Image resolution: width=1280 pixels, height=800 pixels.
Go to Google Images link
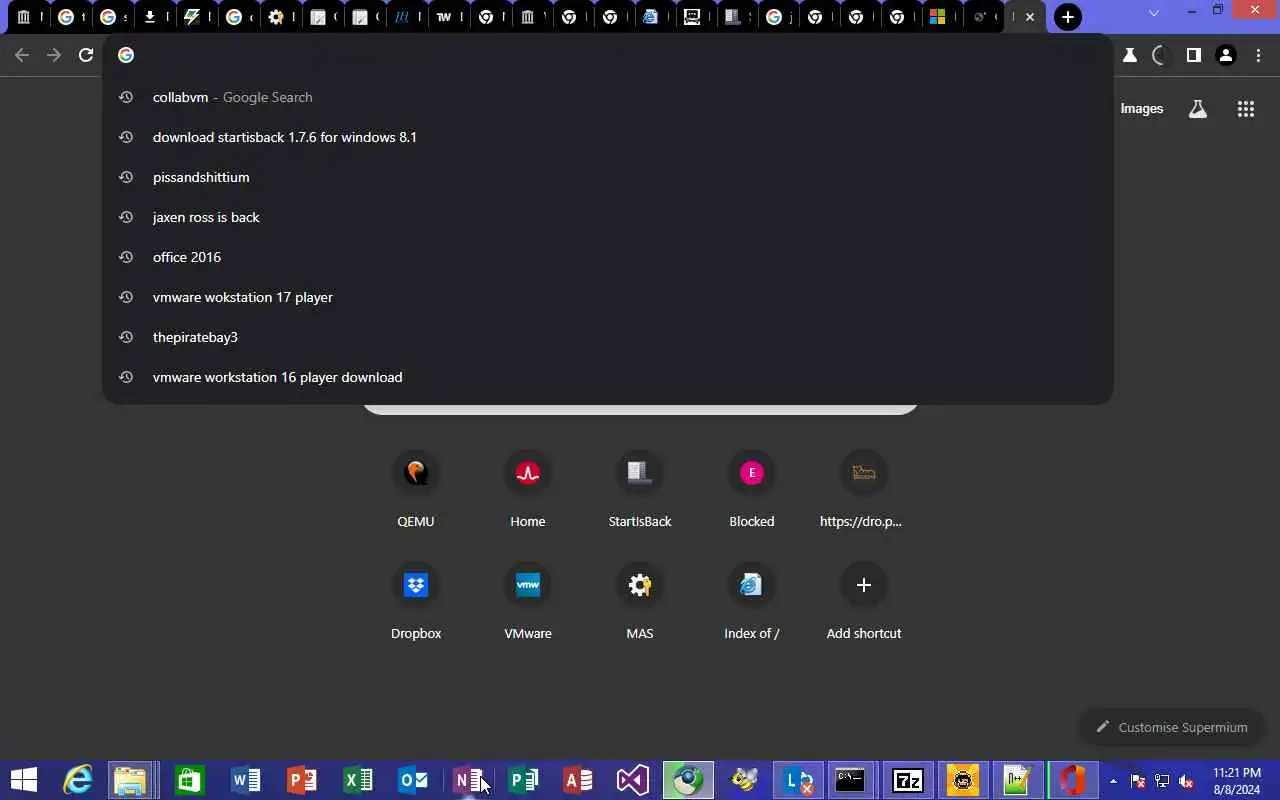[x=1142, y=109]
